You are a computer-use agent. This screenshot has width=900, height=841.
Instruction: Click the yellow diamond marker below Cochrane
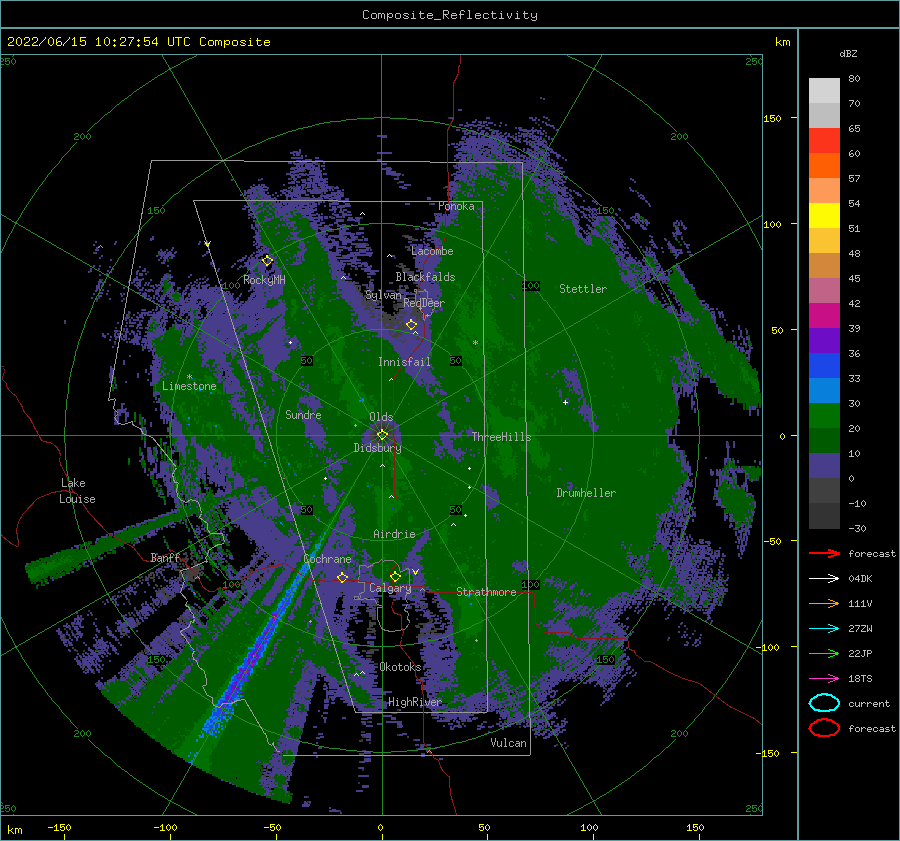tap(343, 577)
